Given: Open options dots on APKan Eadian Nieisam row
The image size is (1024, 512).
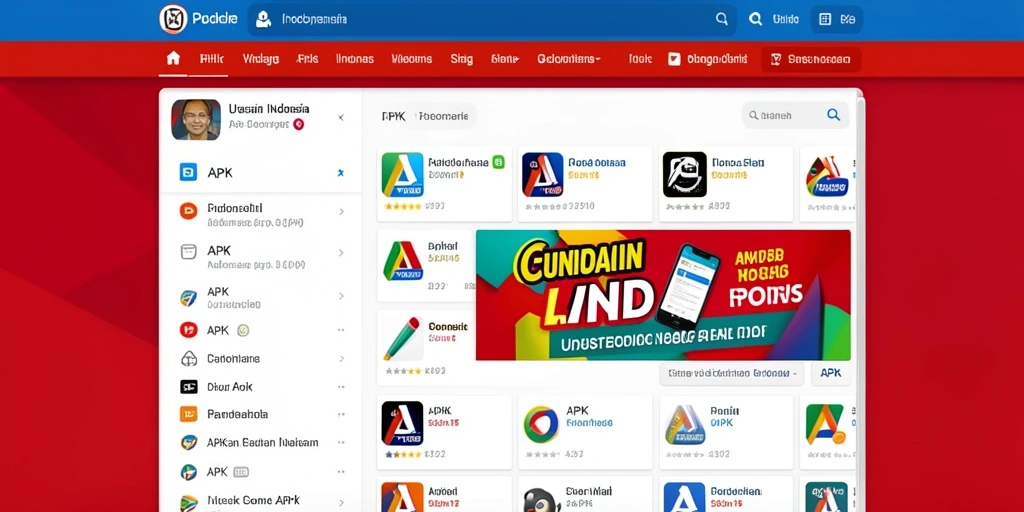Looking at the screenshot, I should point(341,442).
